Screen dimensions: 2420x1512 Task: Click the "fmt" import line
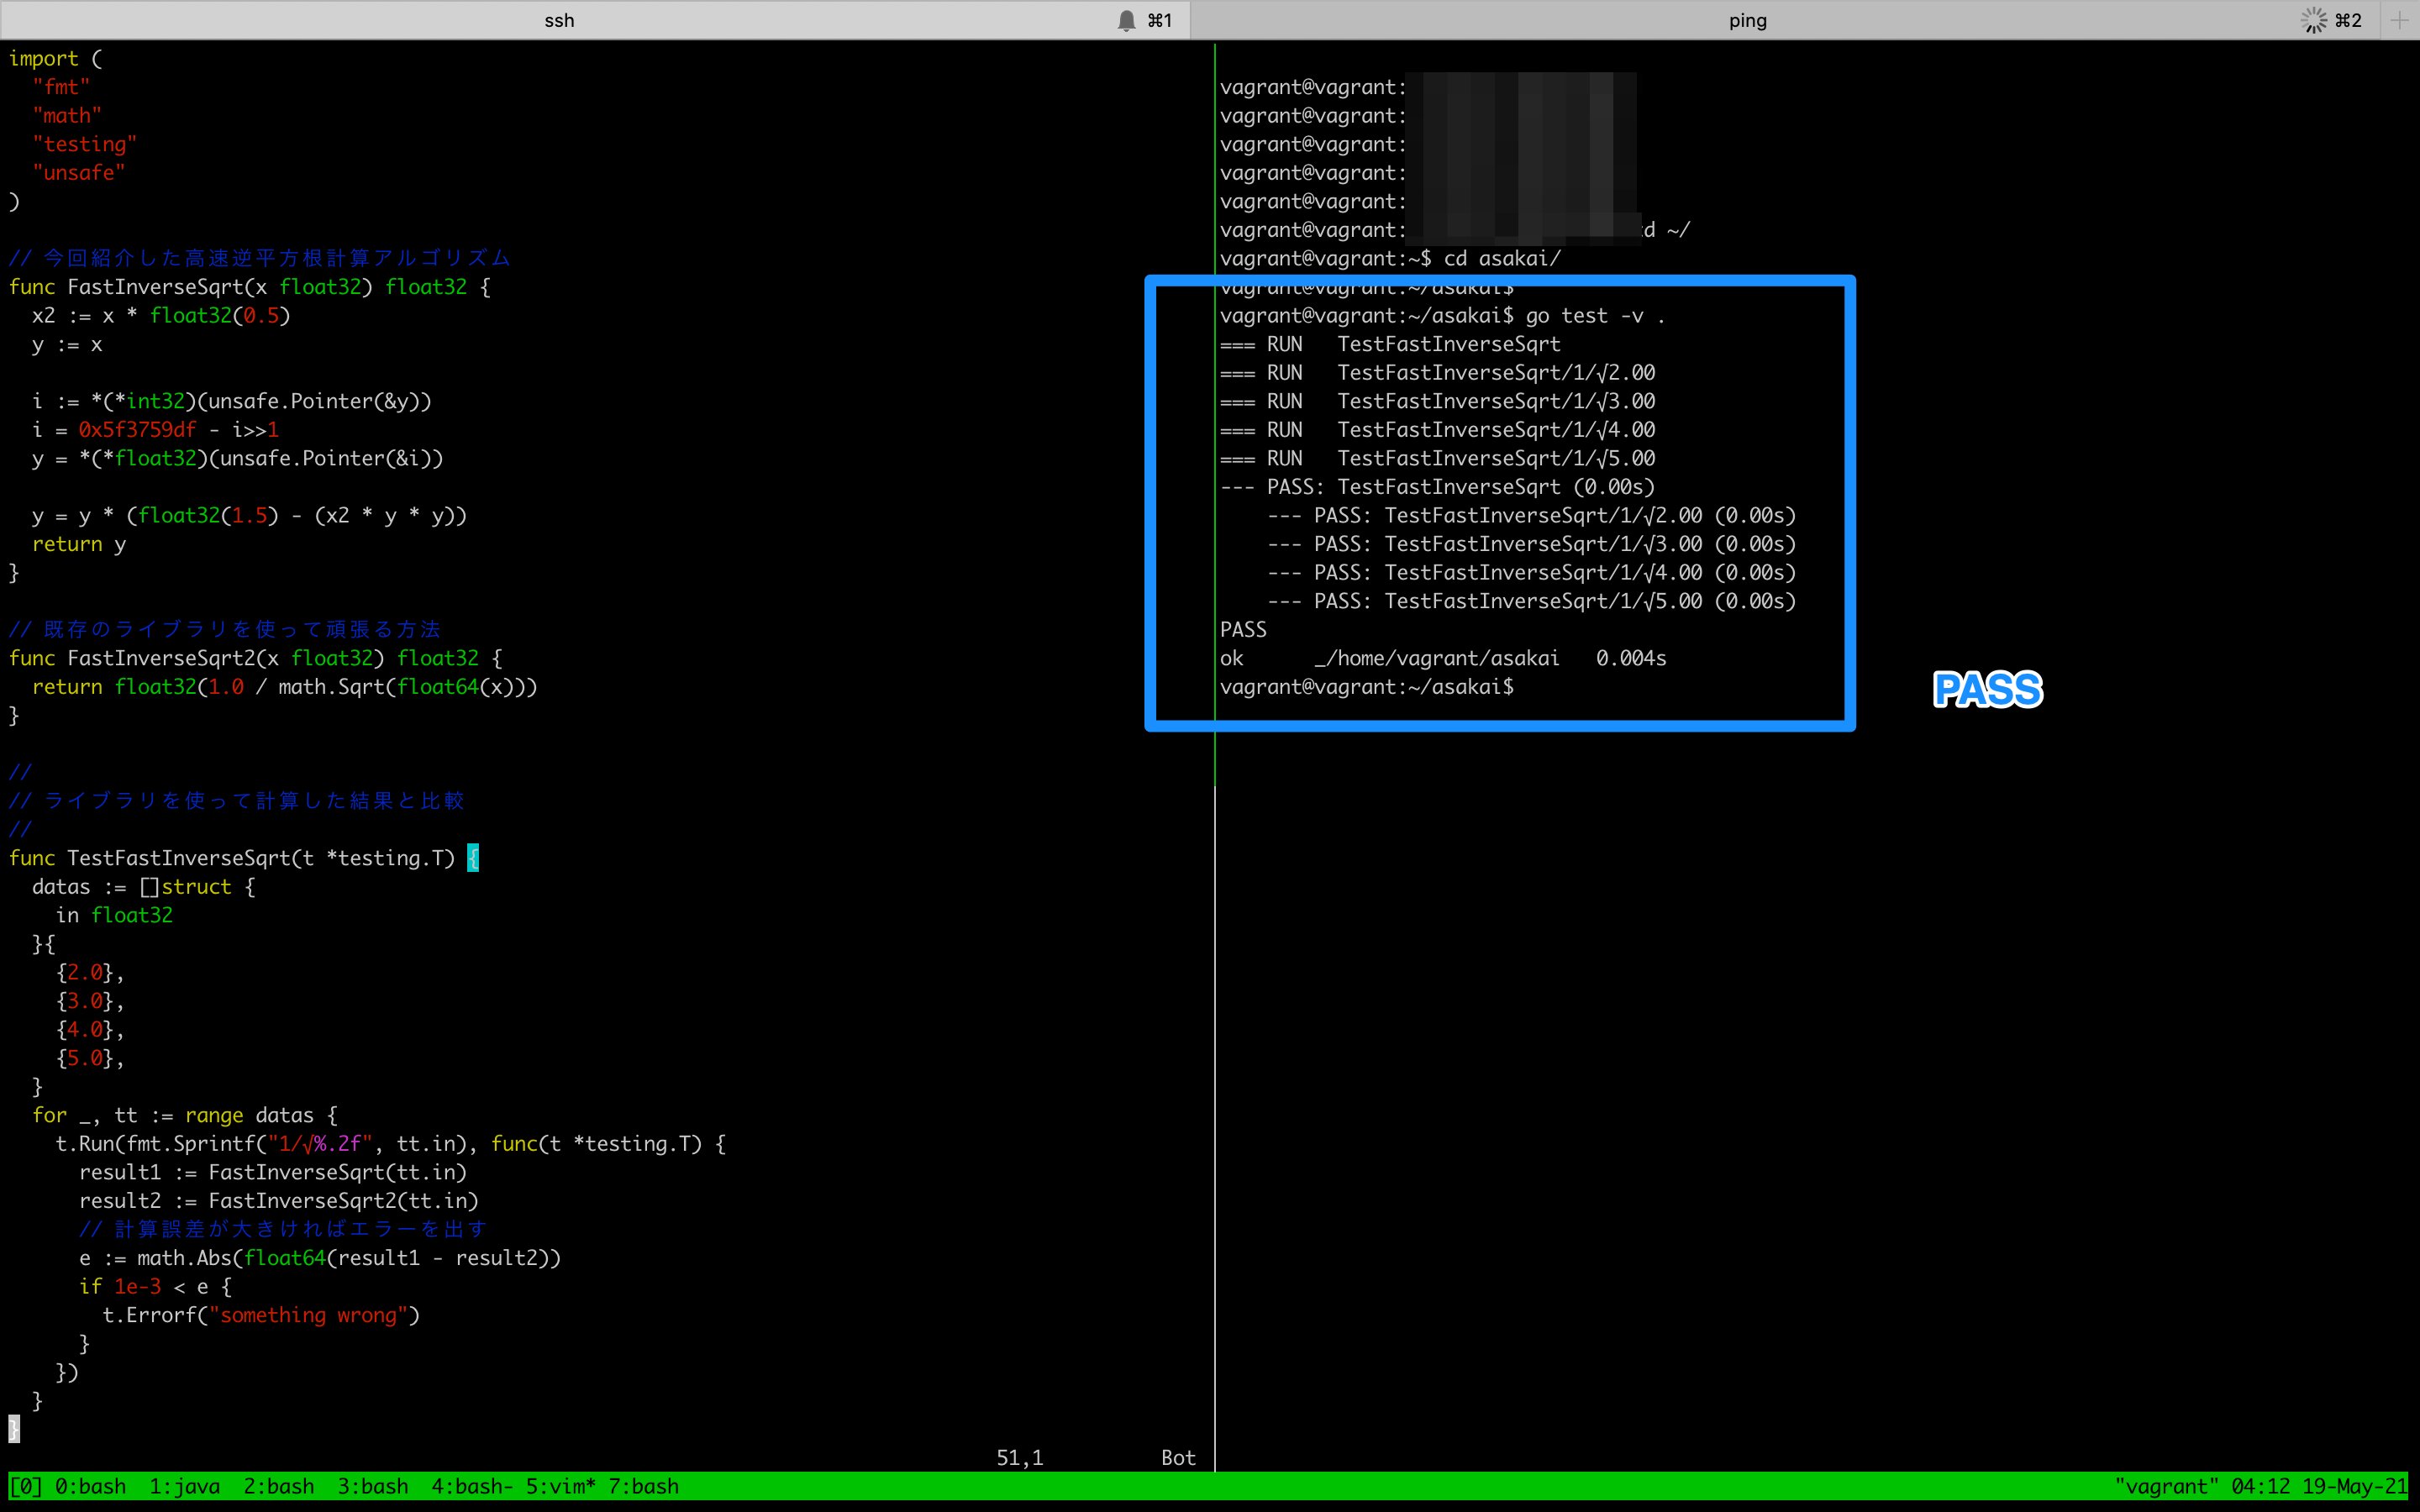click(x=61, y=88)
